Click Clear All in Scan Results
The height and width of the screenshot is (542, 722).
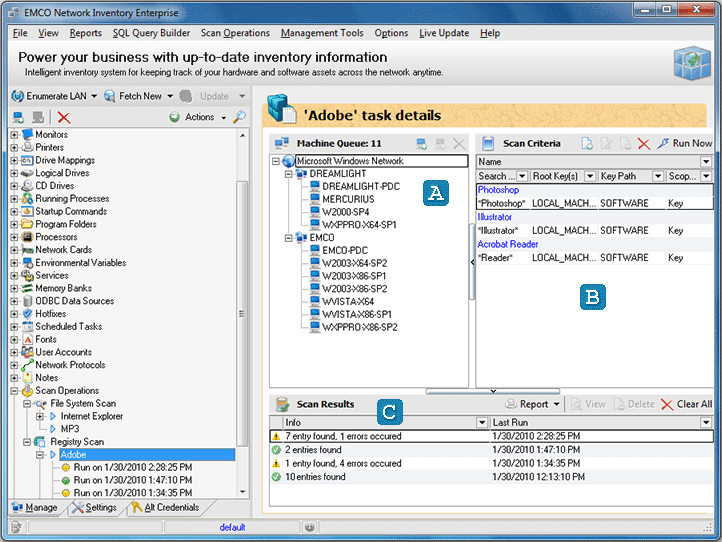tap(687, 404)
